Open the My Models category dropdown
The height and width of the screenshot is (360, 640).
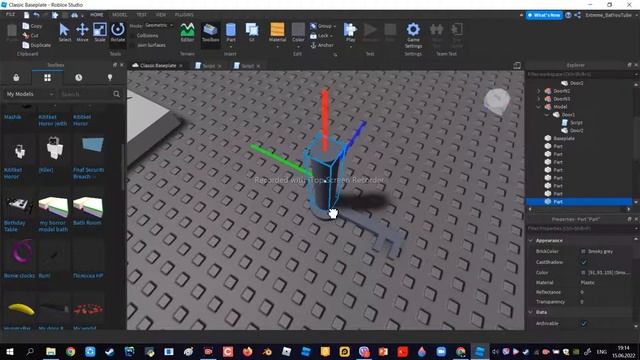coord(29,94)
